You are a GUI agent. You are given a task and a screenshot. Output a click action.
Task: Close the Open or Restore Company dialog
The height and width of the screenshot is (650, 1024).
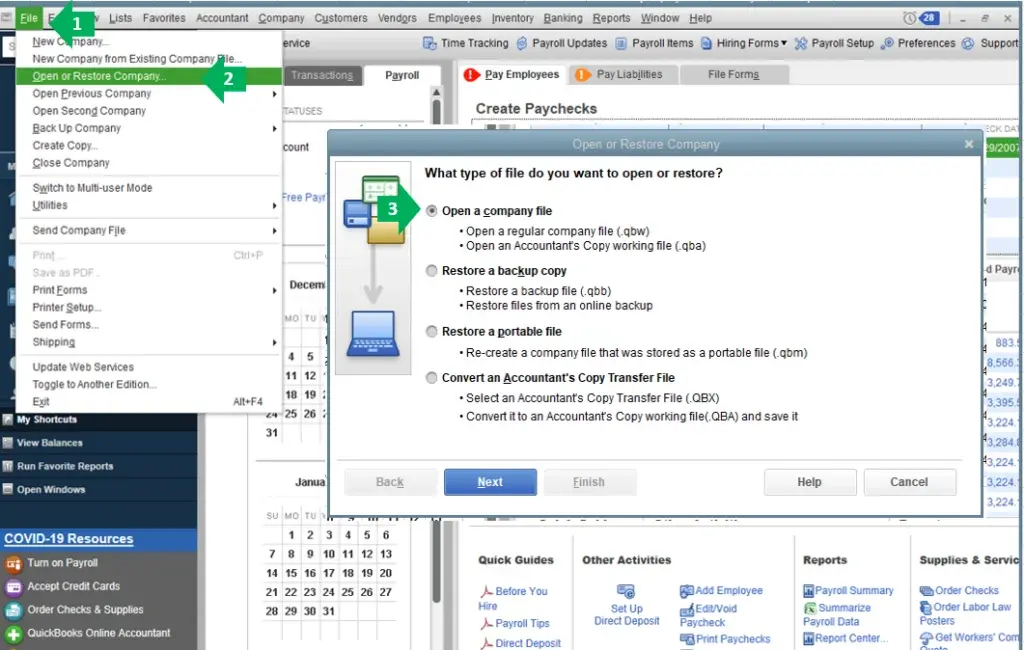click(x=968, y=144)
